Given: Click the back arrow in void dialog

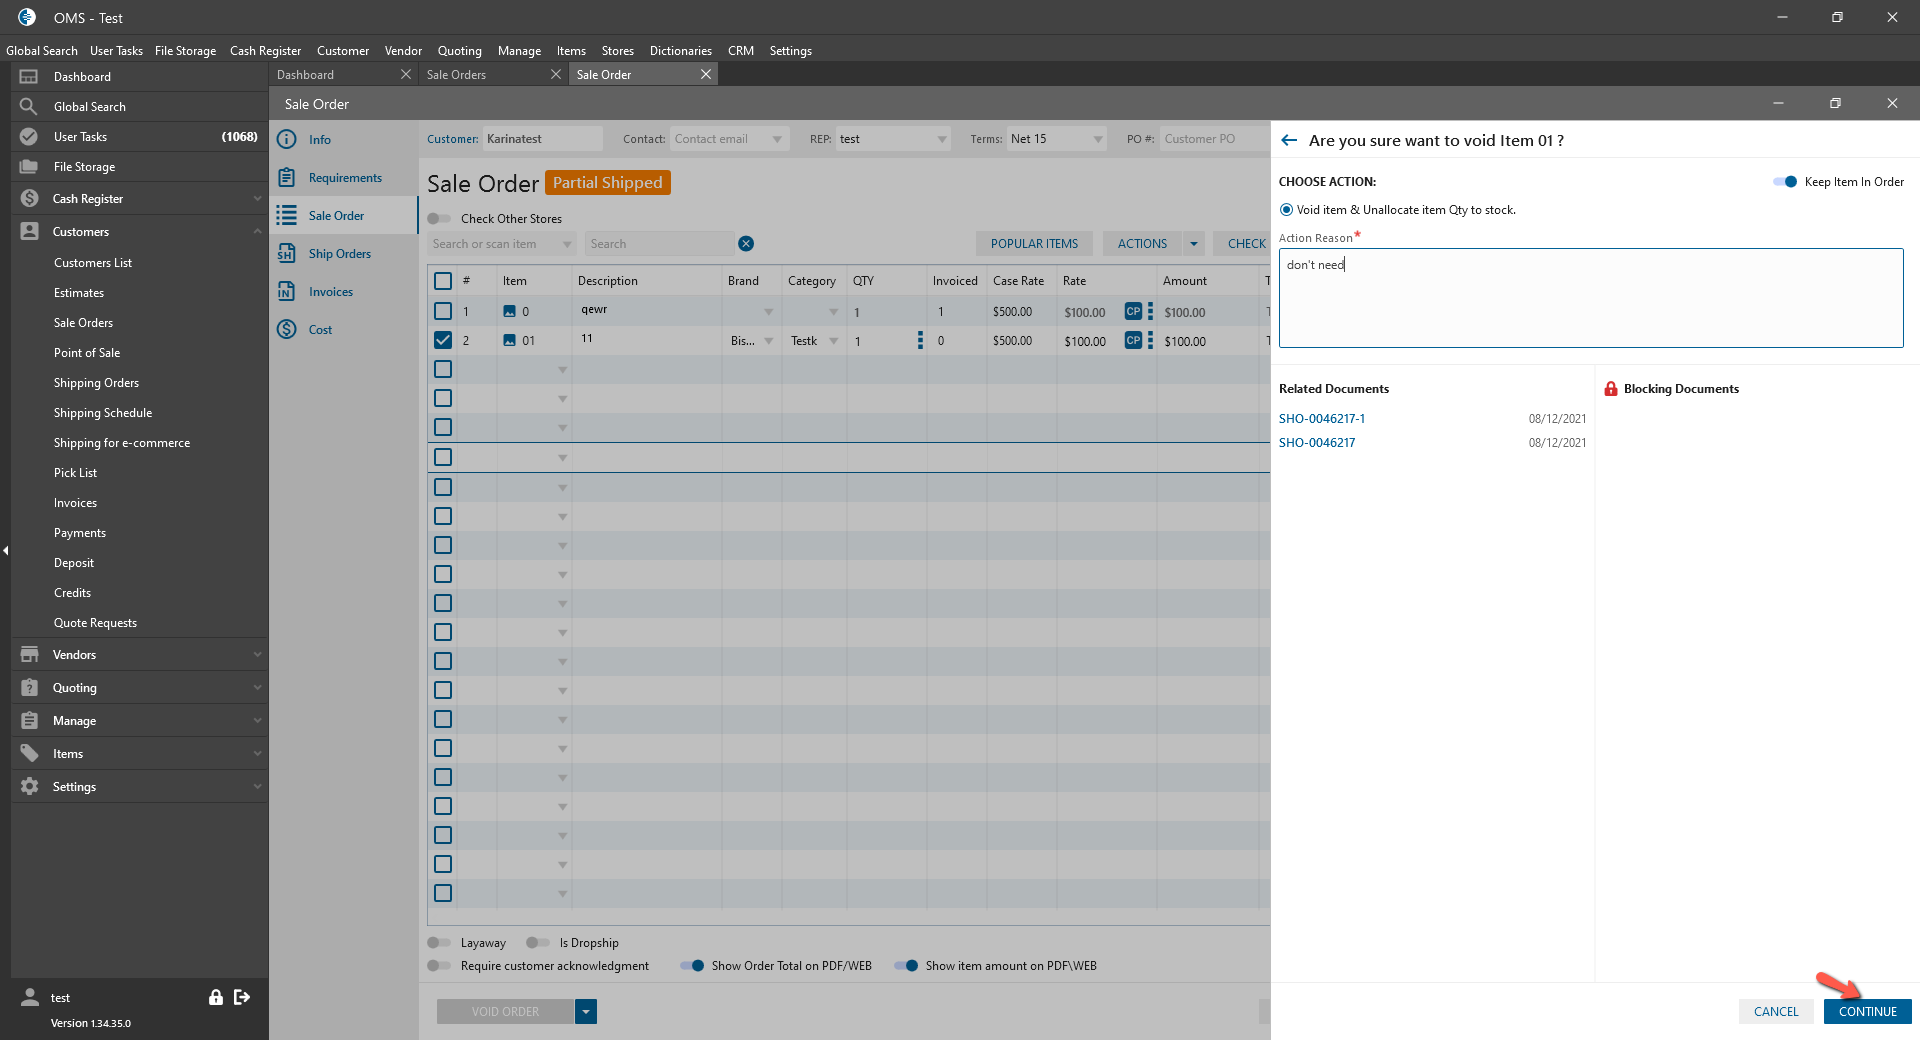Looking at the screenshot, I should coord(1289,141).
